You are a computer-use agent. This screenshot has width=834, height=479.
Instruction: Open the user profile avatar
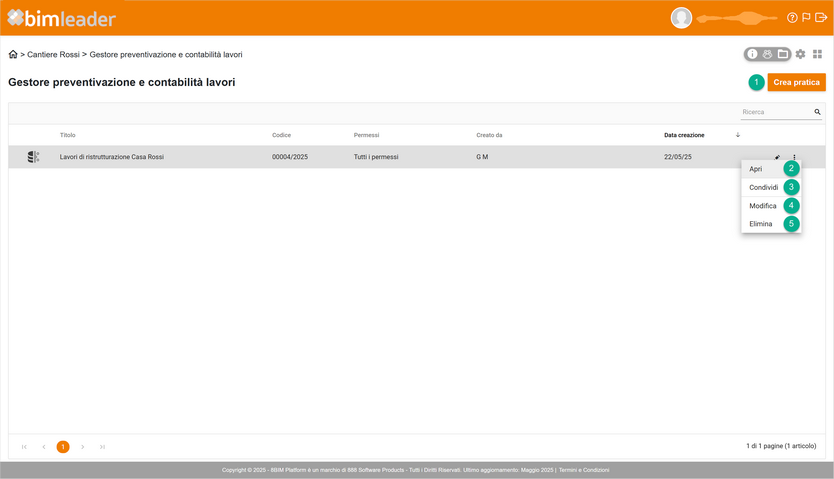coord(681,18)
